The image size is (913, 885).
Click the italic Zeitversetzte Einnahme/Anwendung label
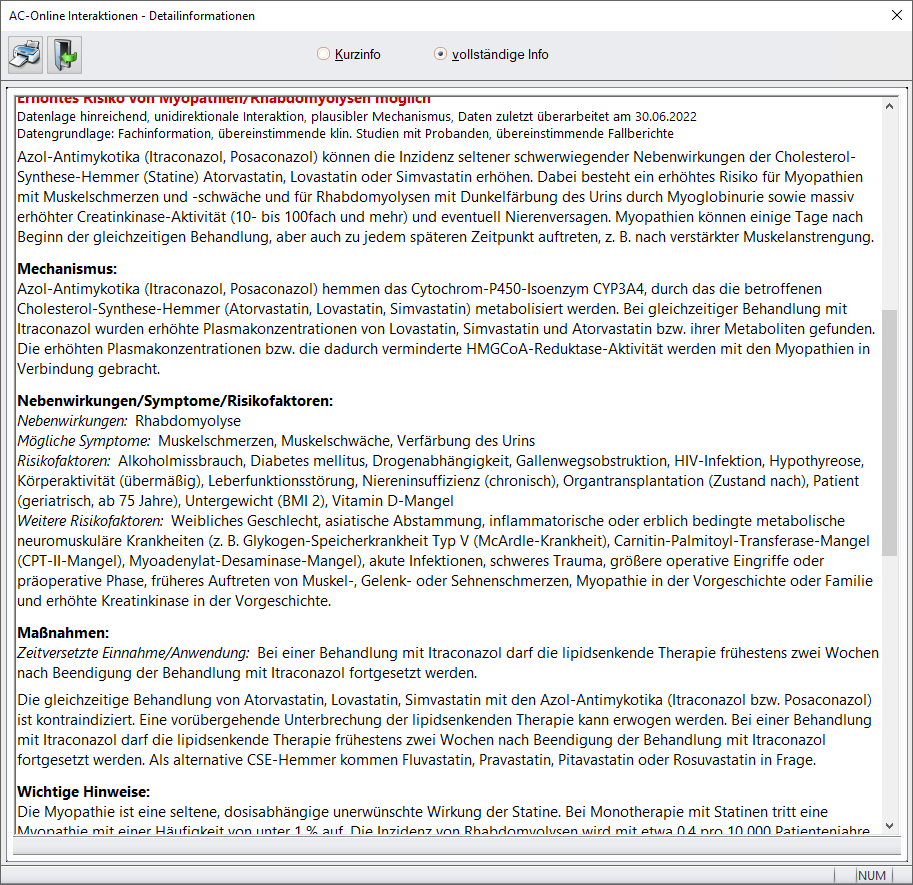coord(134,653)
